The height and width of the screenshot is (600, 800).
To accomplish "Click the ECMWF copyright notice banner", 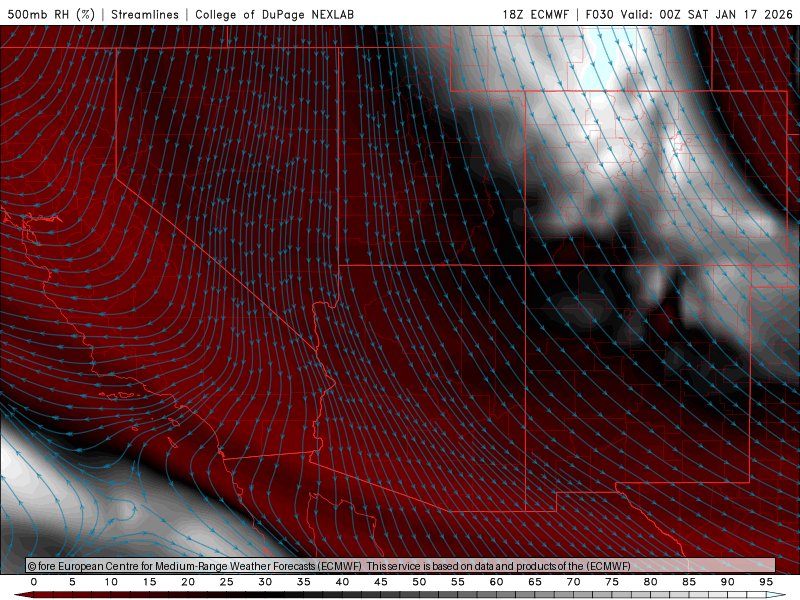I will click(401, 565).
